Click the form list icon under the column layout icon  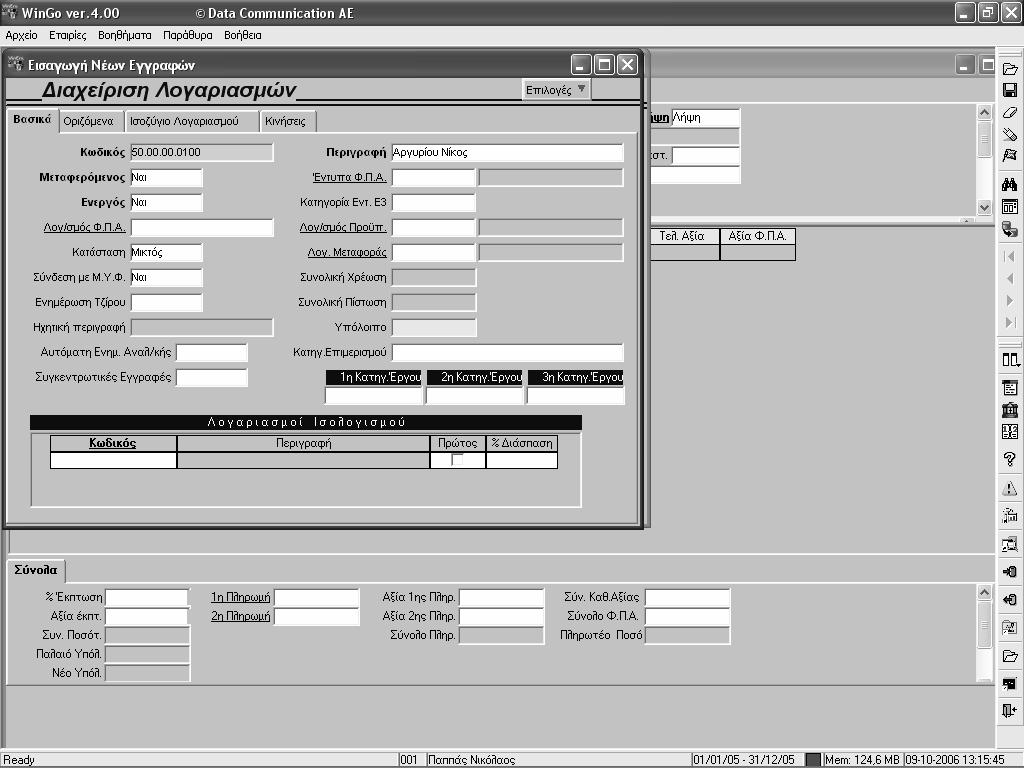click(x=1010, y=388)
